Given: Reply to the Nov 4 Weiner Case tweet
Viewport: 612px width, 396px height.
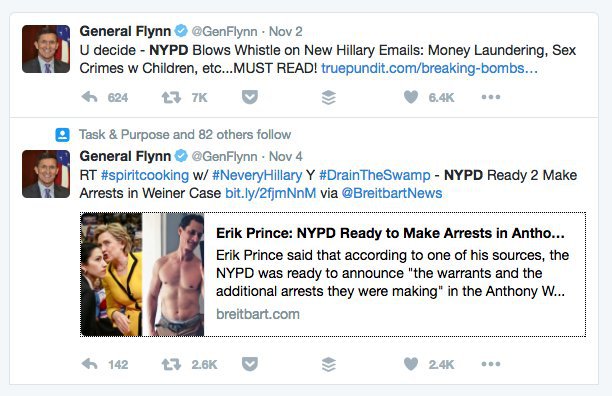Looking at the screenshot, I should point(89,364).
